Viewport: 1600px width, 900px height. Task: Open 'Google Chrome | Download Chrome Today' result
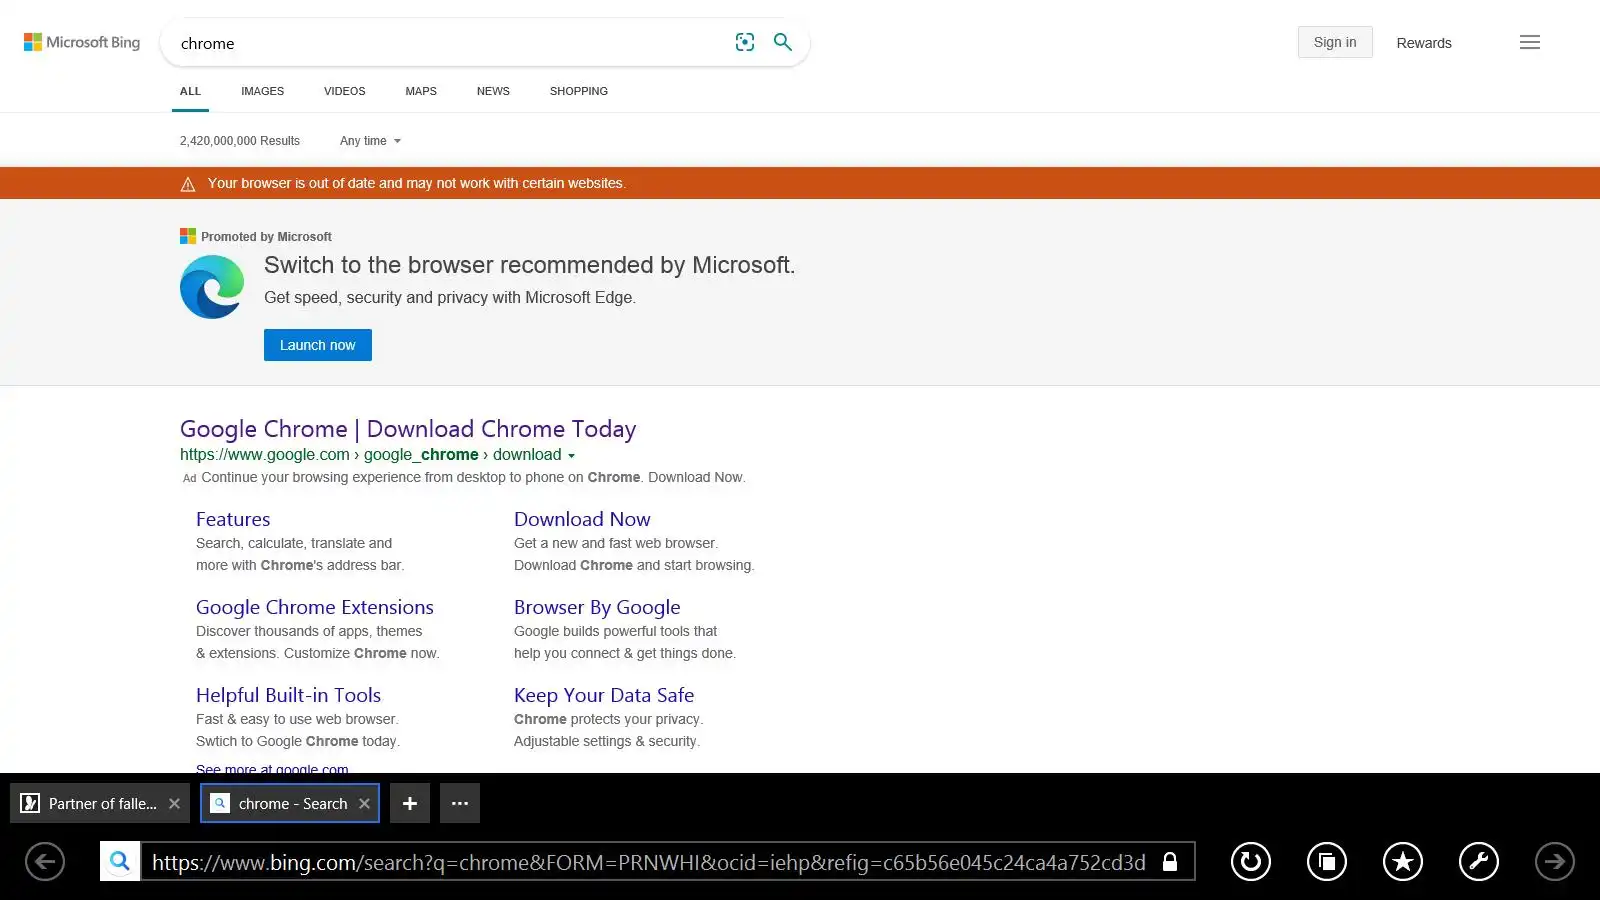(408, 429)
